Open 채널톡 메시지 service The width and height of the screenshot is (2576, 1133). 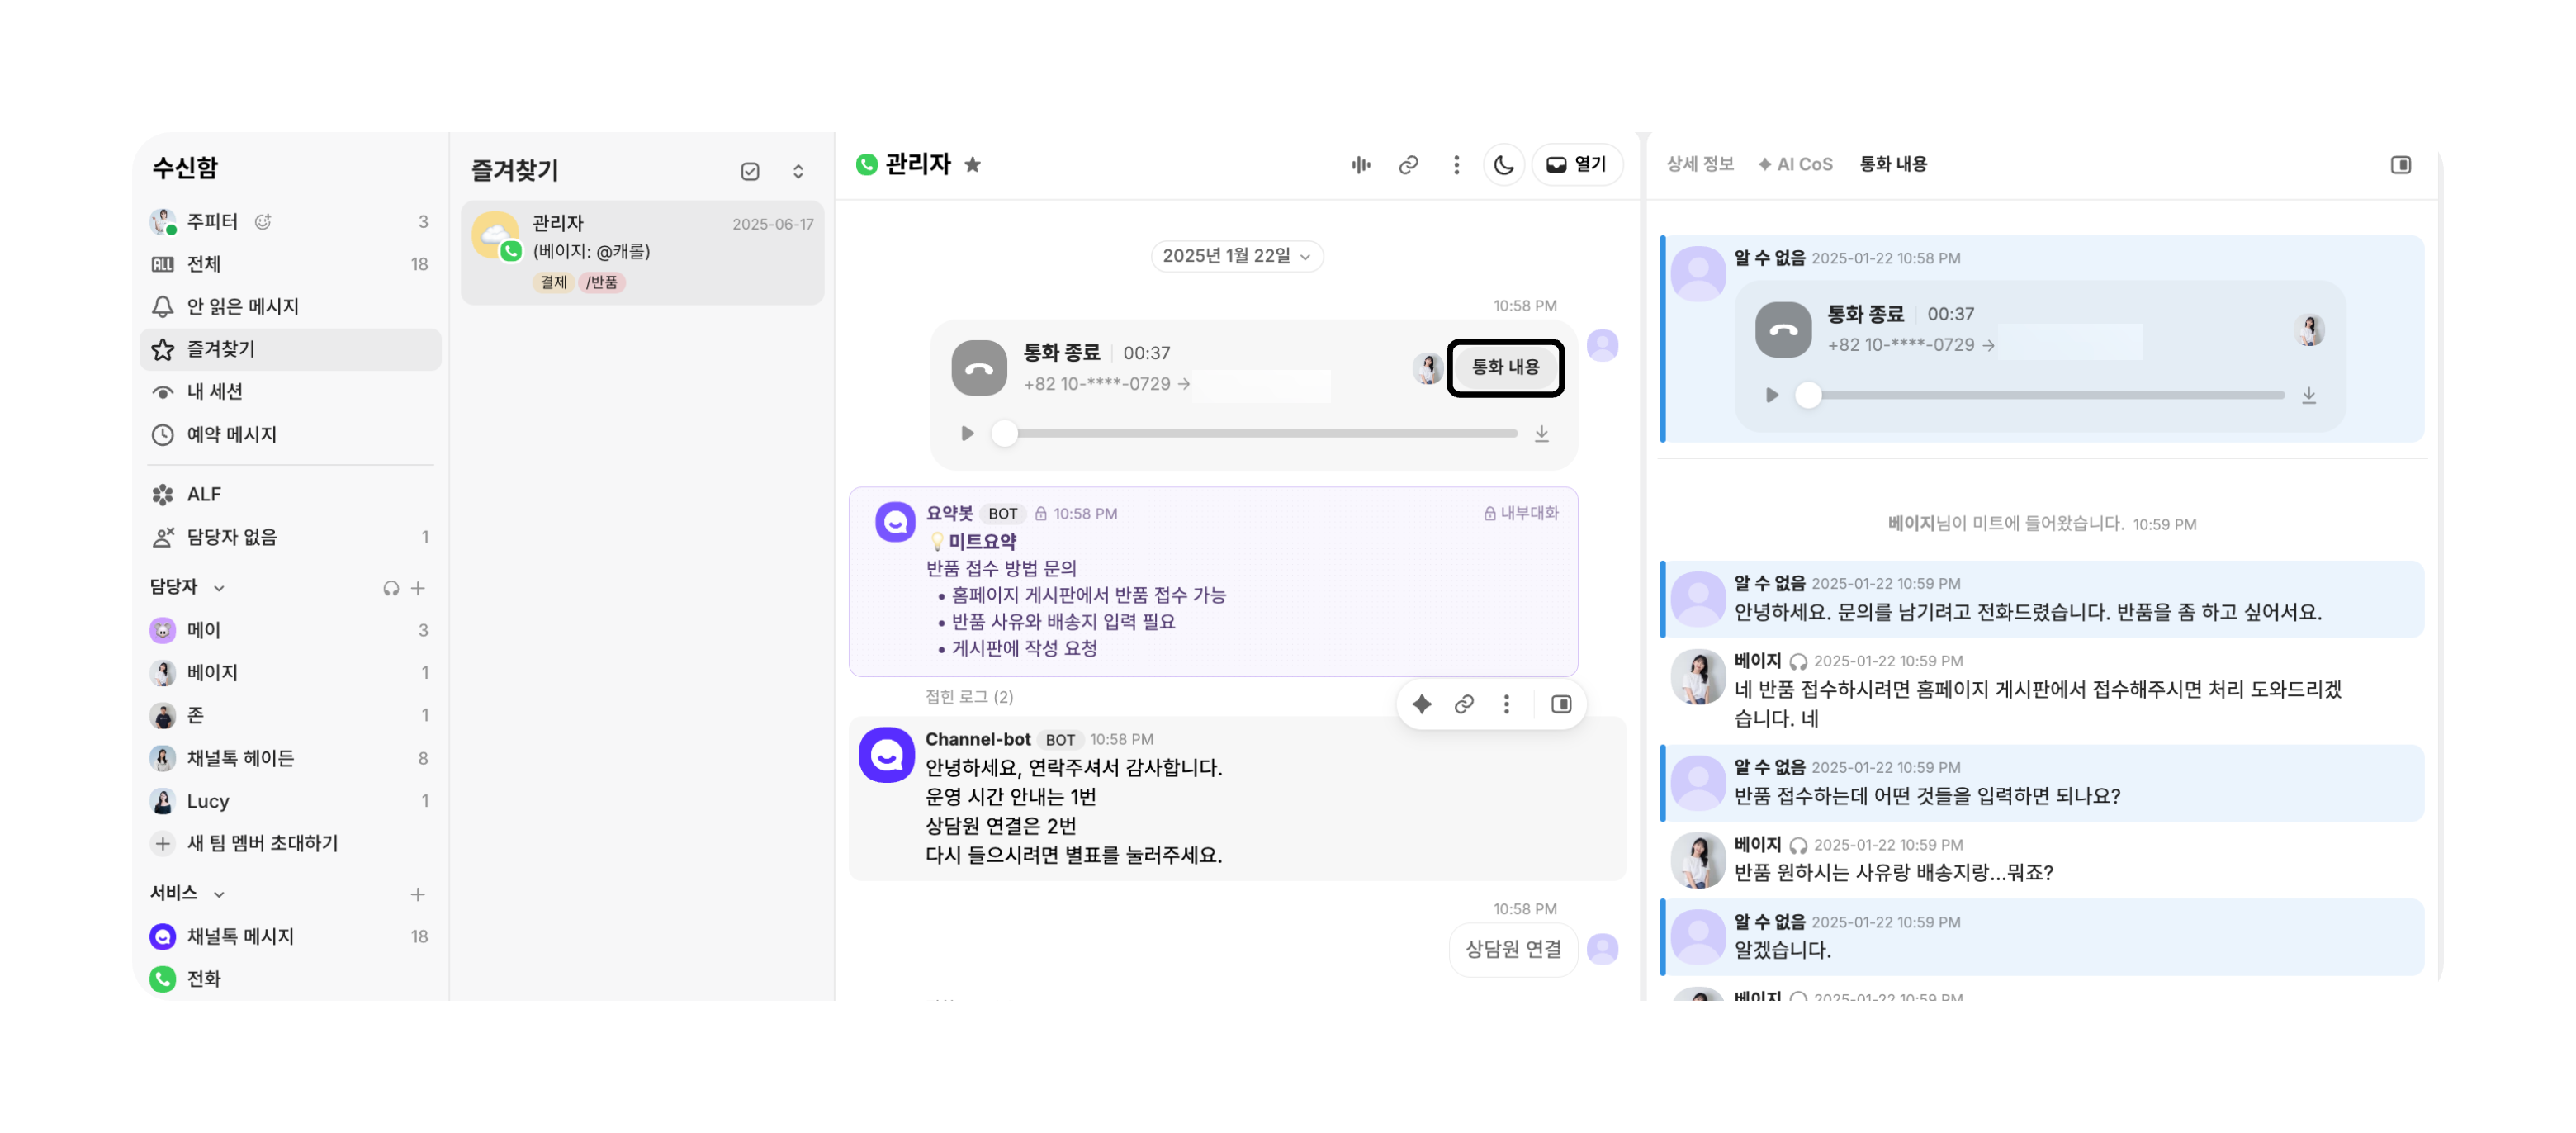pos(290,936)
